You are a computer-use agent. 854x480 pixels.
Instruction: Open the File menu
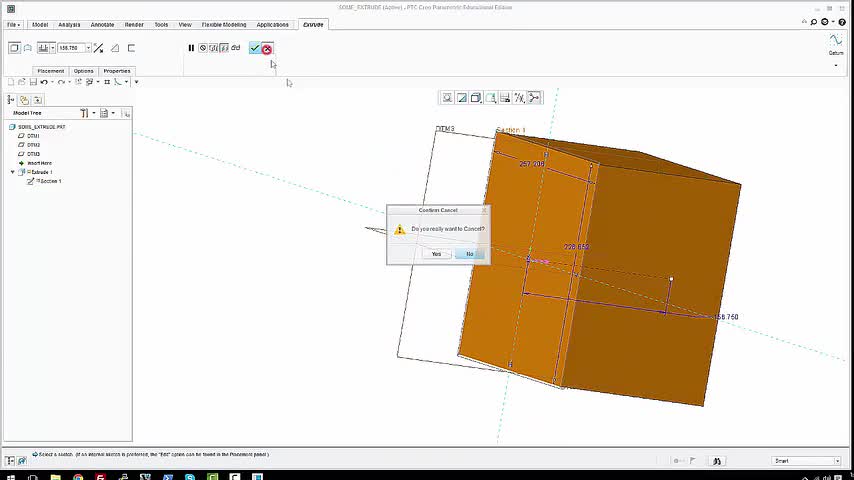(14, 25)
